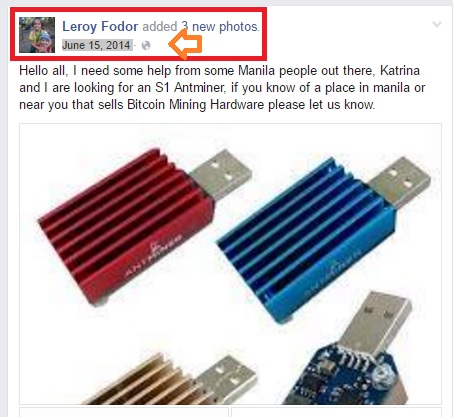Open the third photo thumbnail bottom right
The width and height of the screenshot is (453, 417).
click(337, 412)
